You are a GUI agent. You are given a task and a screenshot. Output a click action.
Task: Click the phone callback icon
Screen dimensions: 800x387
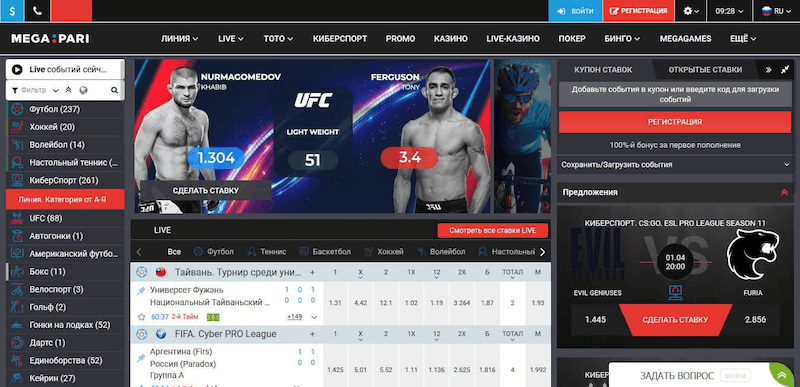(x=37, y=11)
